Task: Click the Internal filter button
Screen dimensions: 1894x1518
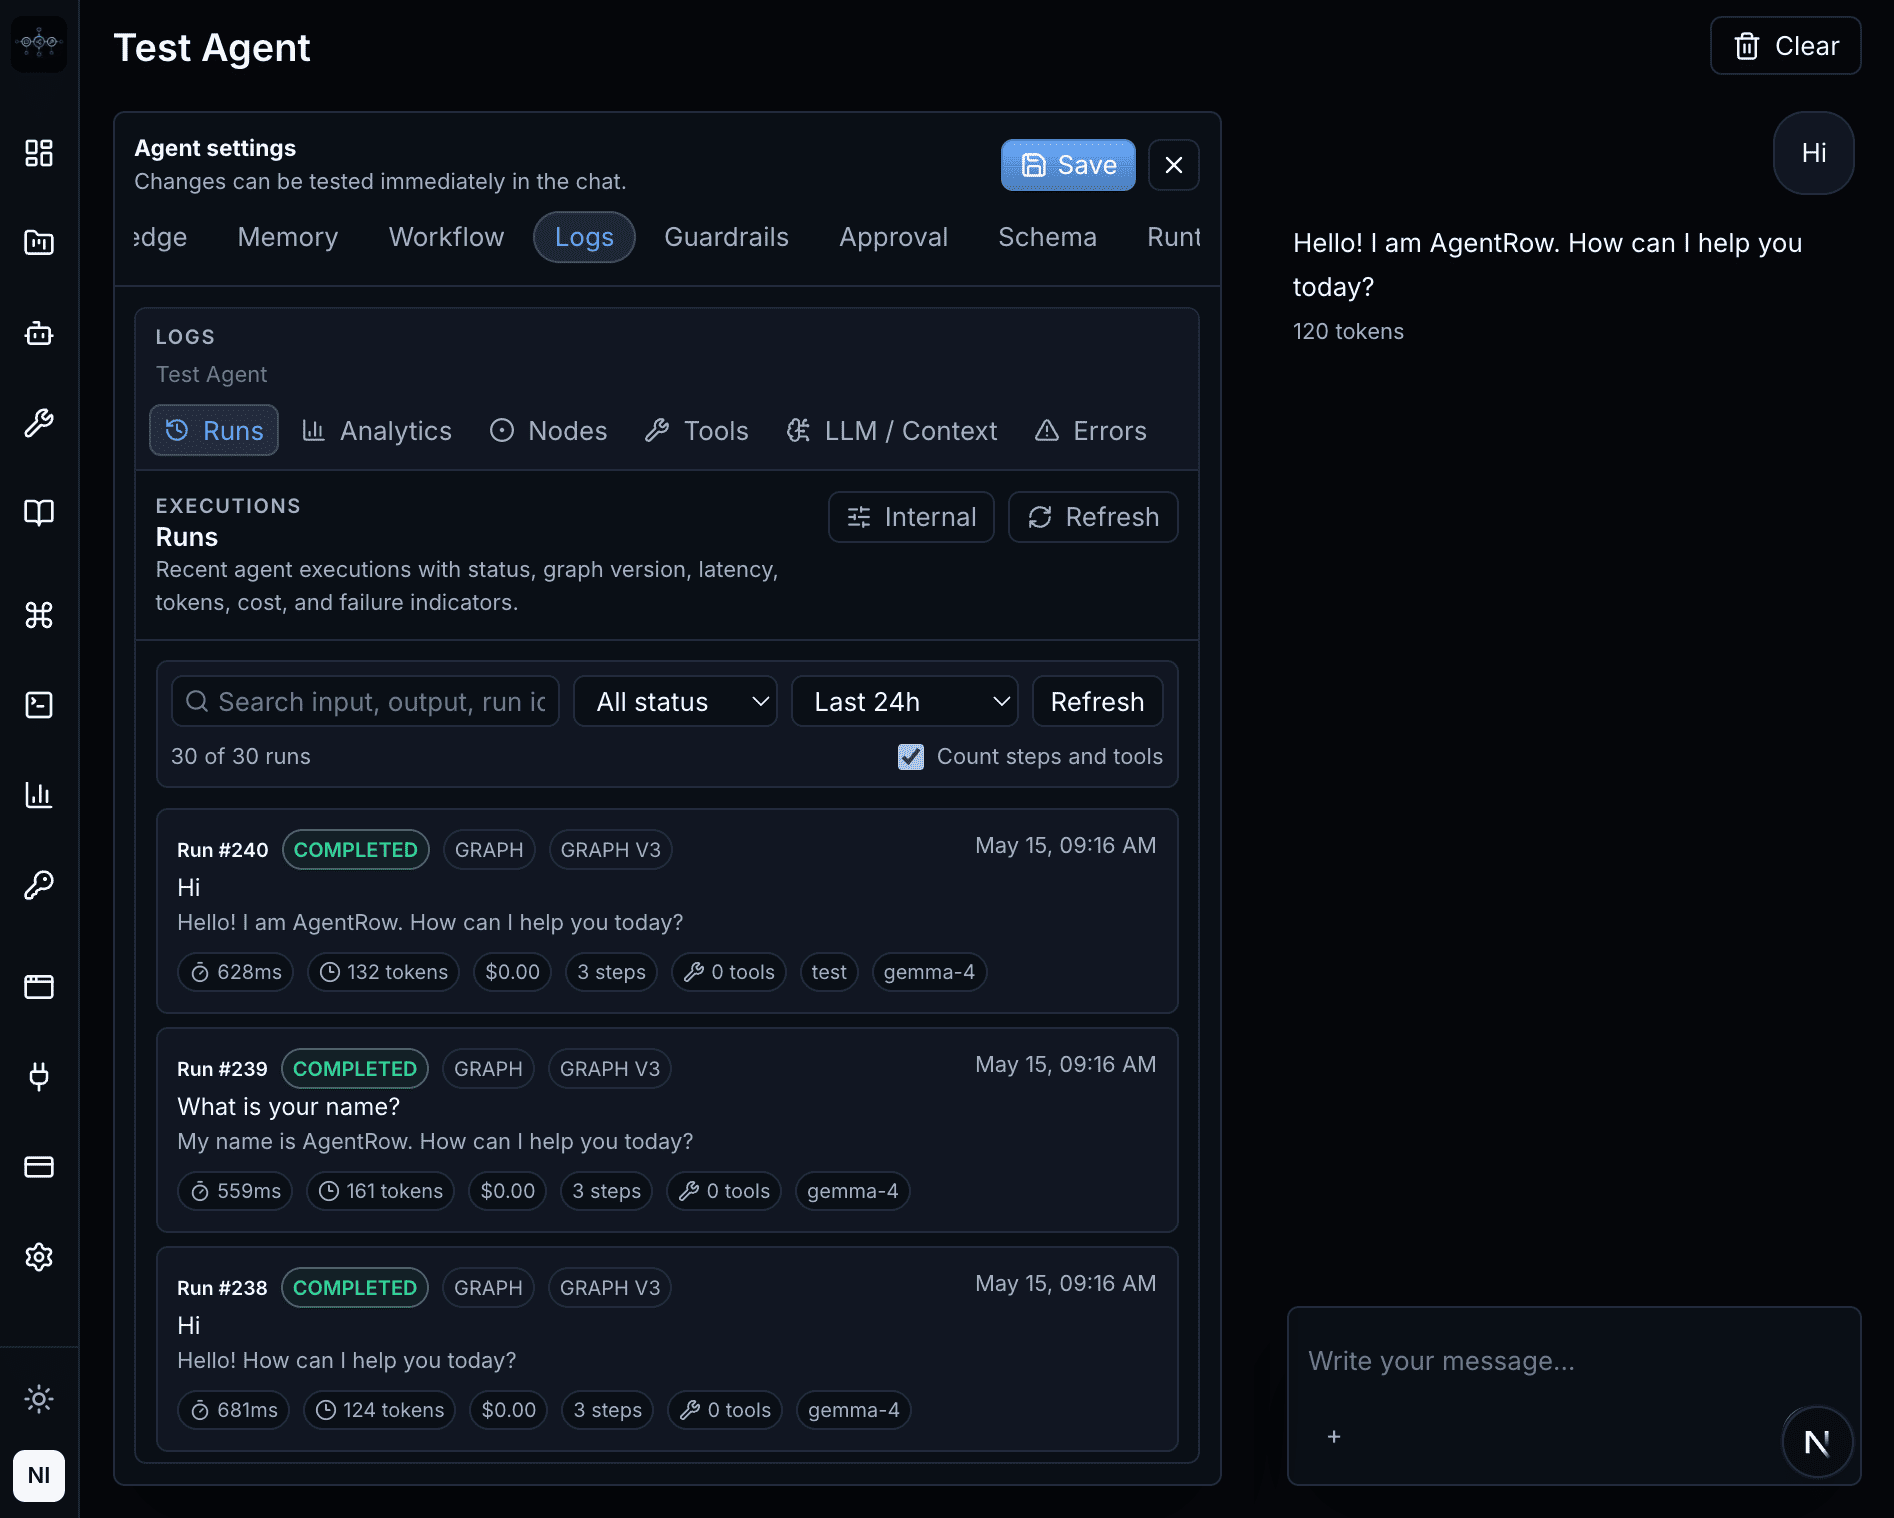Action: 911,517
